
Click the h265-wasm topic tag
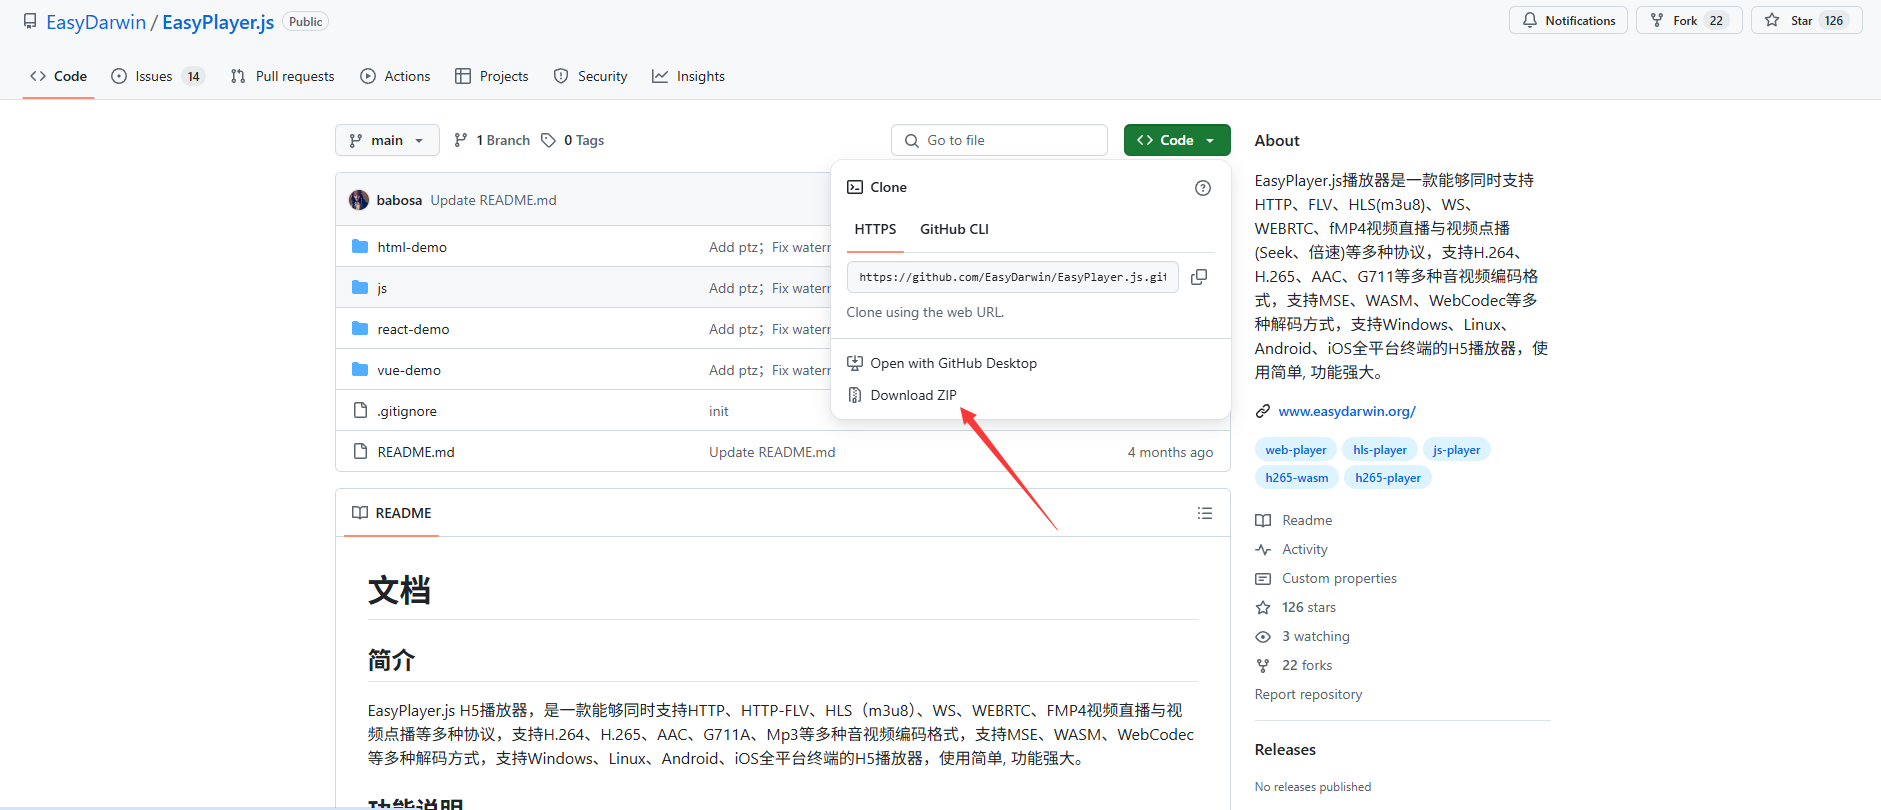click(x=1297, y=478)
